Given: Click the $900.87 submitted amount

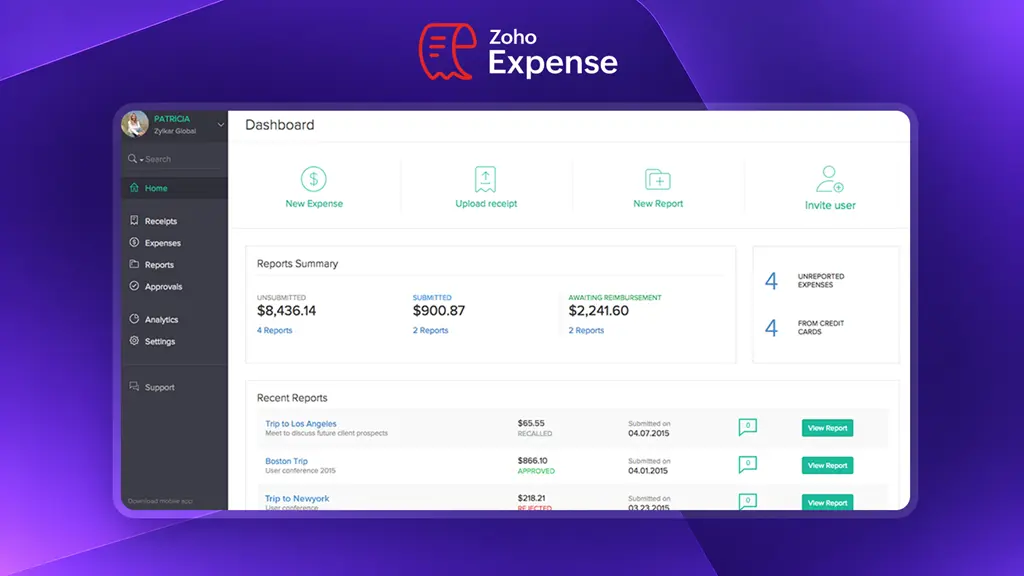Looking at the screenshot, I should [439, 311].
